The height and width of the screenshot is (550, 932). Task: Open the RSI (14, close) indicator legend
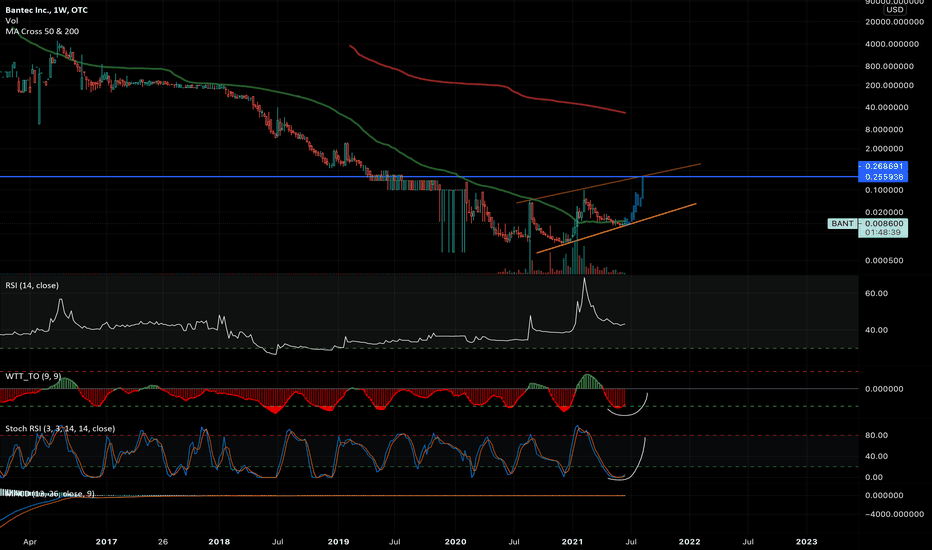pyautogui.click(x=32, y=285)
